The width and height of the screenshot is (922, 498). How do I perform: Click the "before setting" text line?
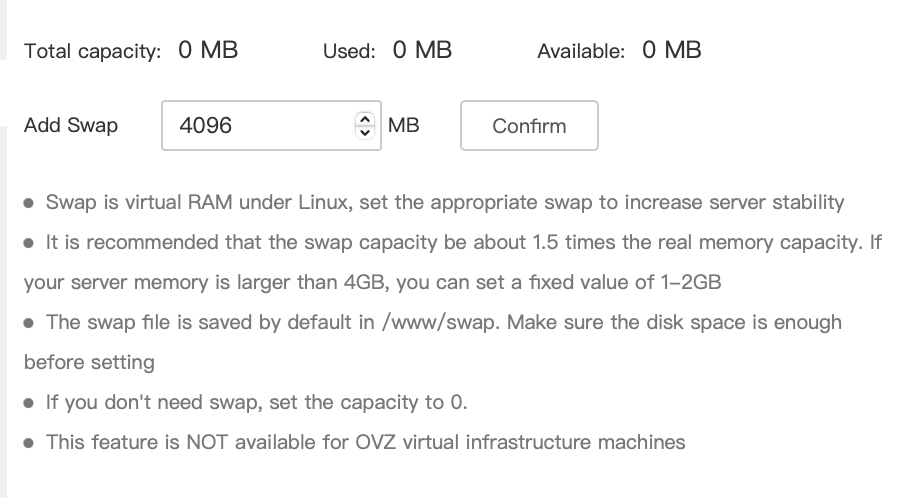(x=89, y=363)
